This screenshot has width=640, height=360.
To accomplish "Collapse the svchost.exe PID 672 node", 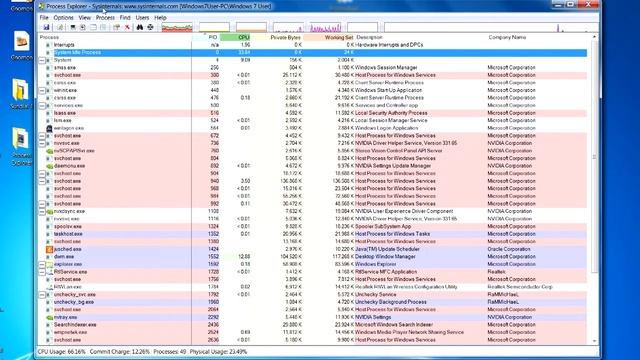I will [42, 136].
